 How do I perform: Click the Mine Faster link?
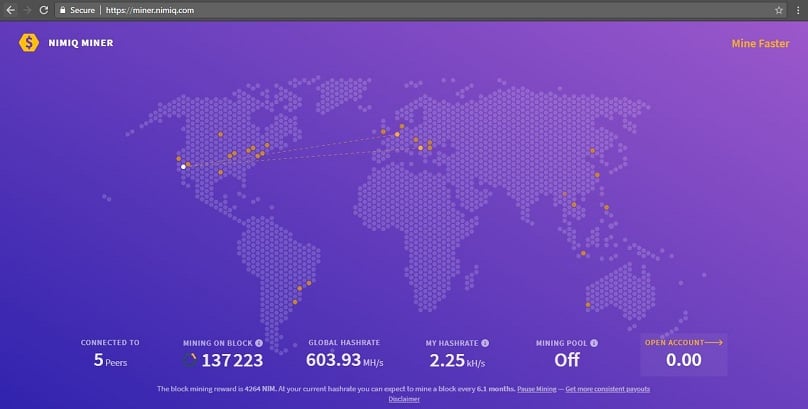[x=761, y=44]
